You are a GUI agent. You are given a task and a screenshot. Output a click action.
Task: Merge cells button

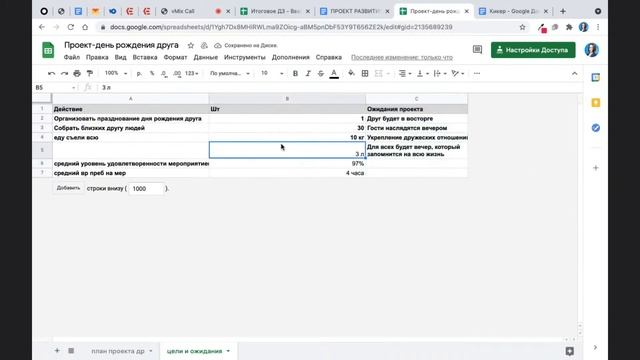(379, 73)
